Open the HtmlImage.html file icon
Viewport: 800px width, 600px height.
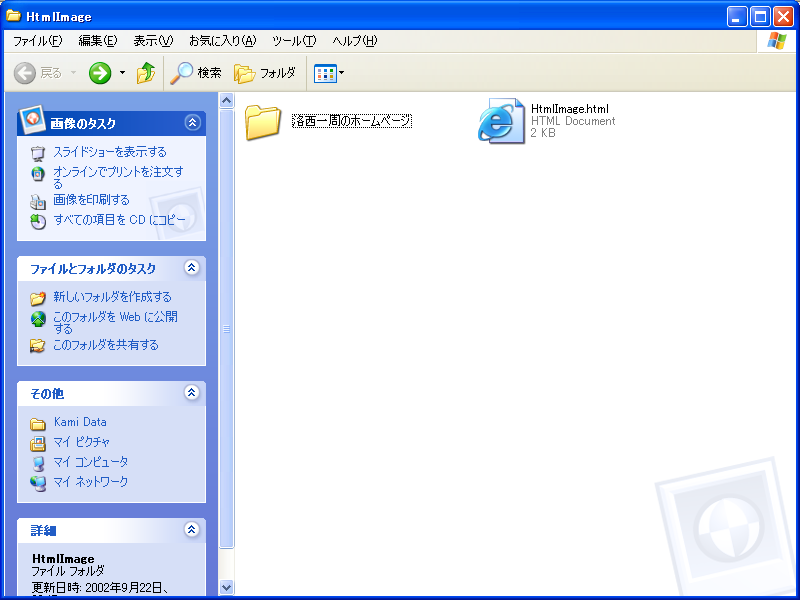(501, 121)
